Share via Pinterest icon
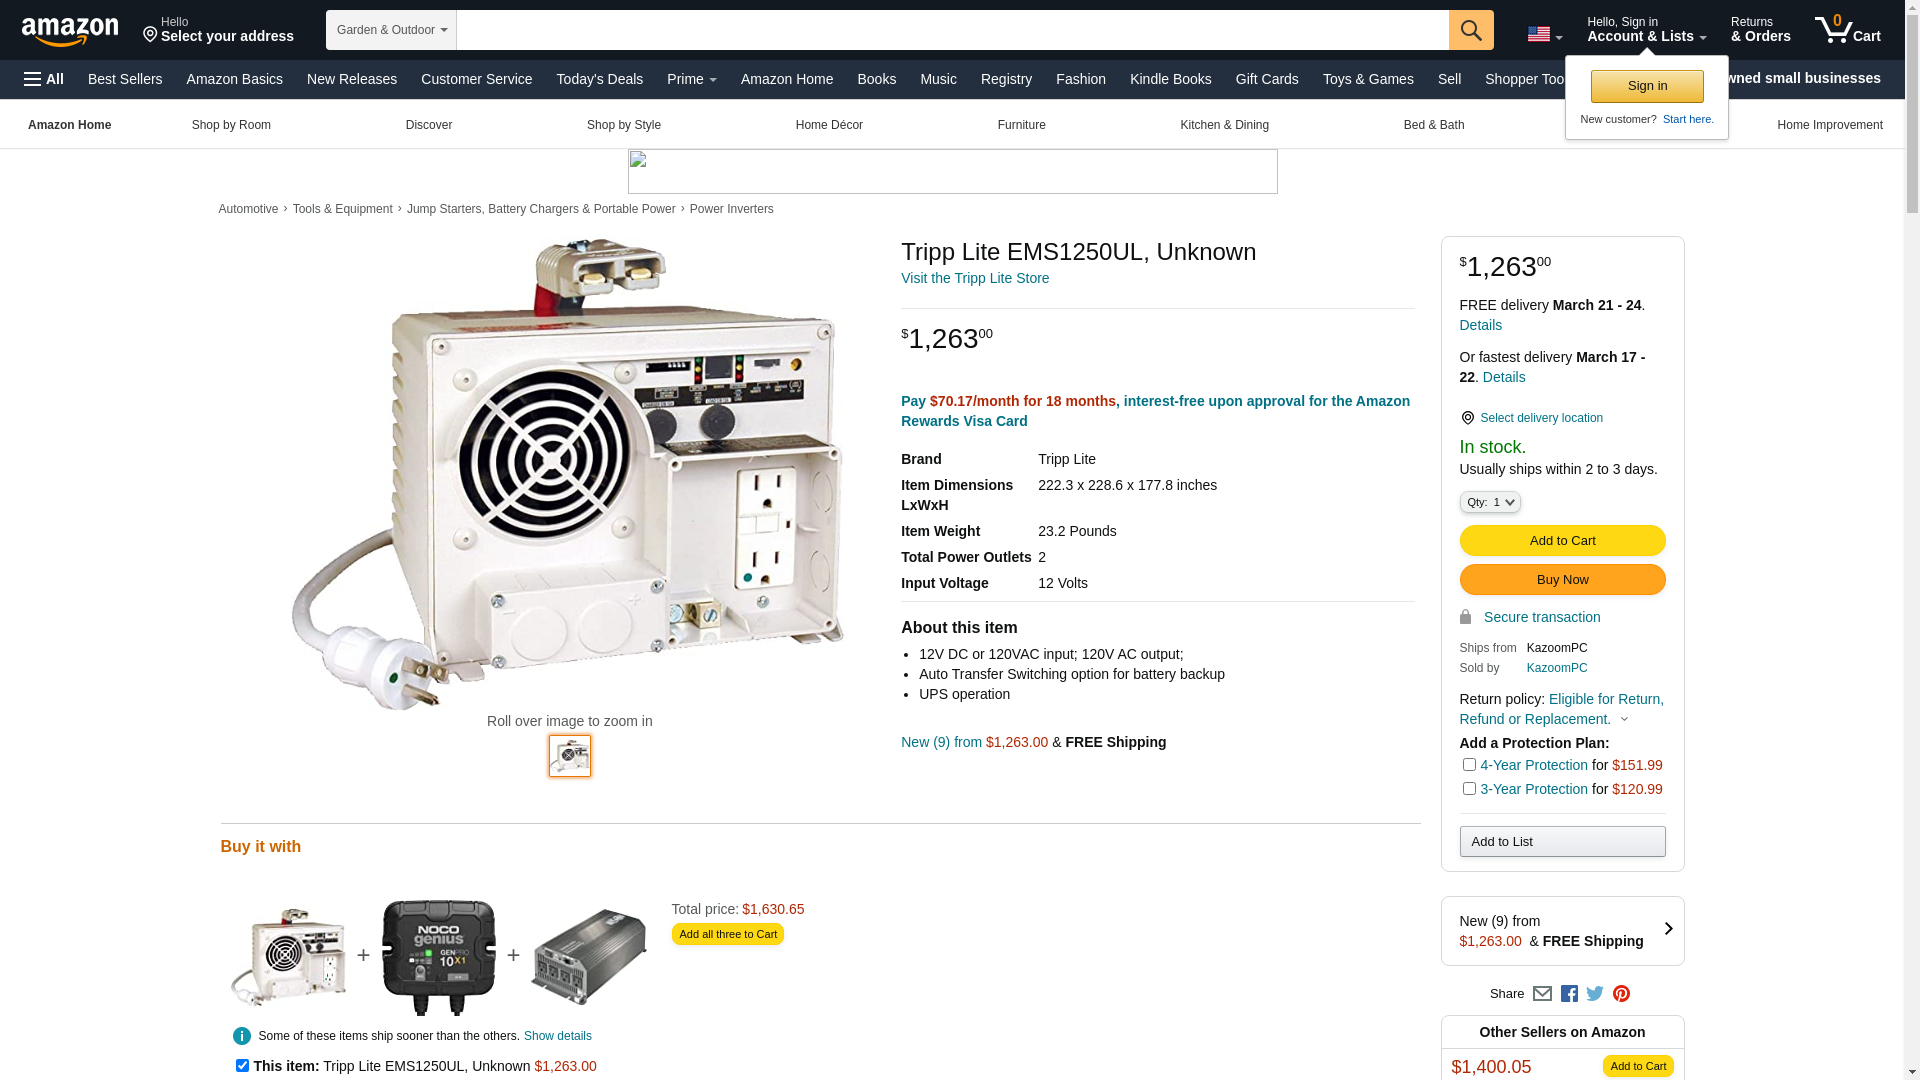The width and height of the screenshot is (1920, 1080). 1621,994
